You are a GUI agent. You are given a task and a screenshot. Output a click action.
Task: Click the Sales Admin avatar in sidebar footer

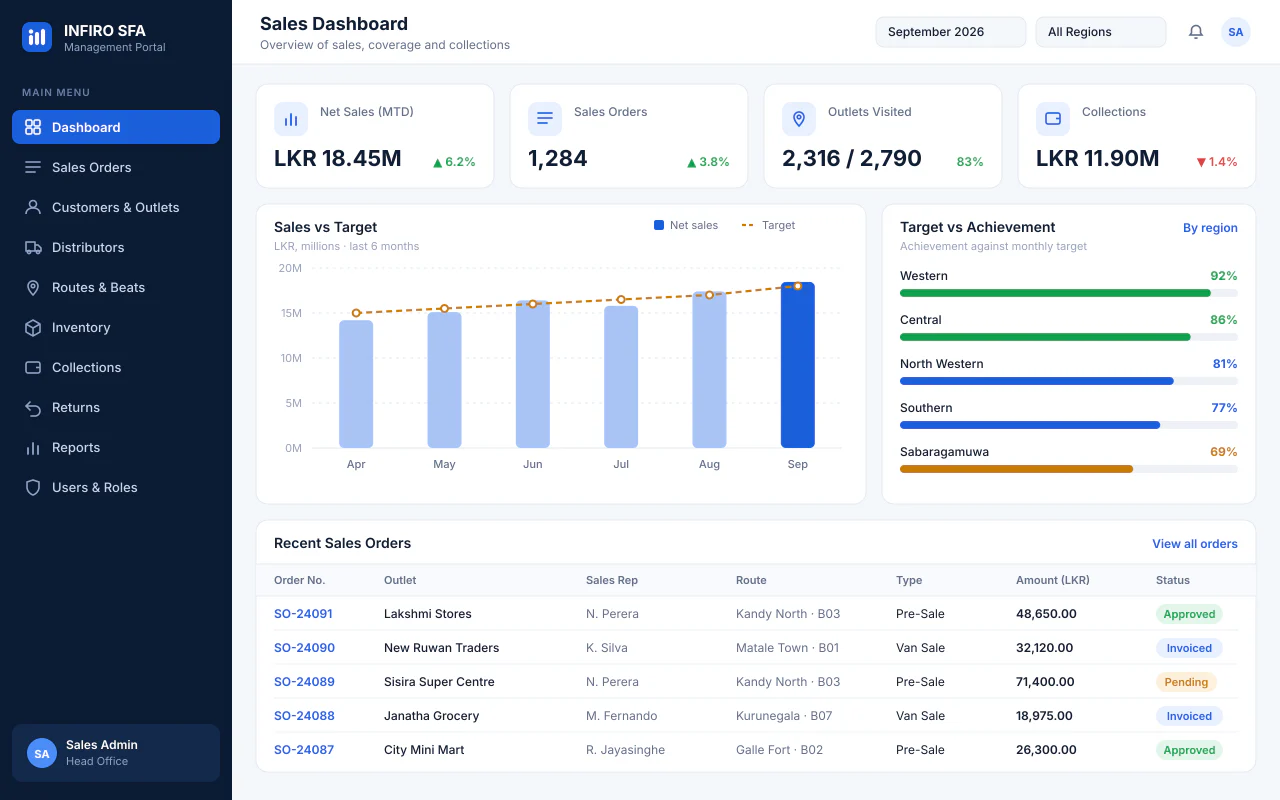(42, 753)
